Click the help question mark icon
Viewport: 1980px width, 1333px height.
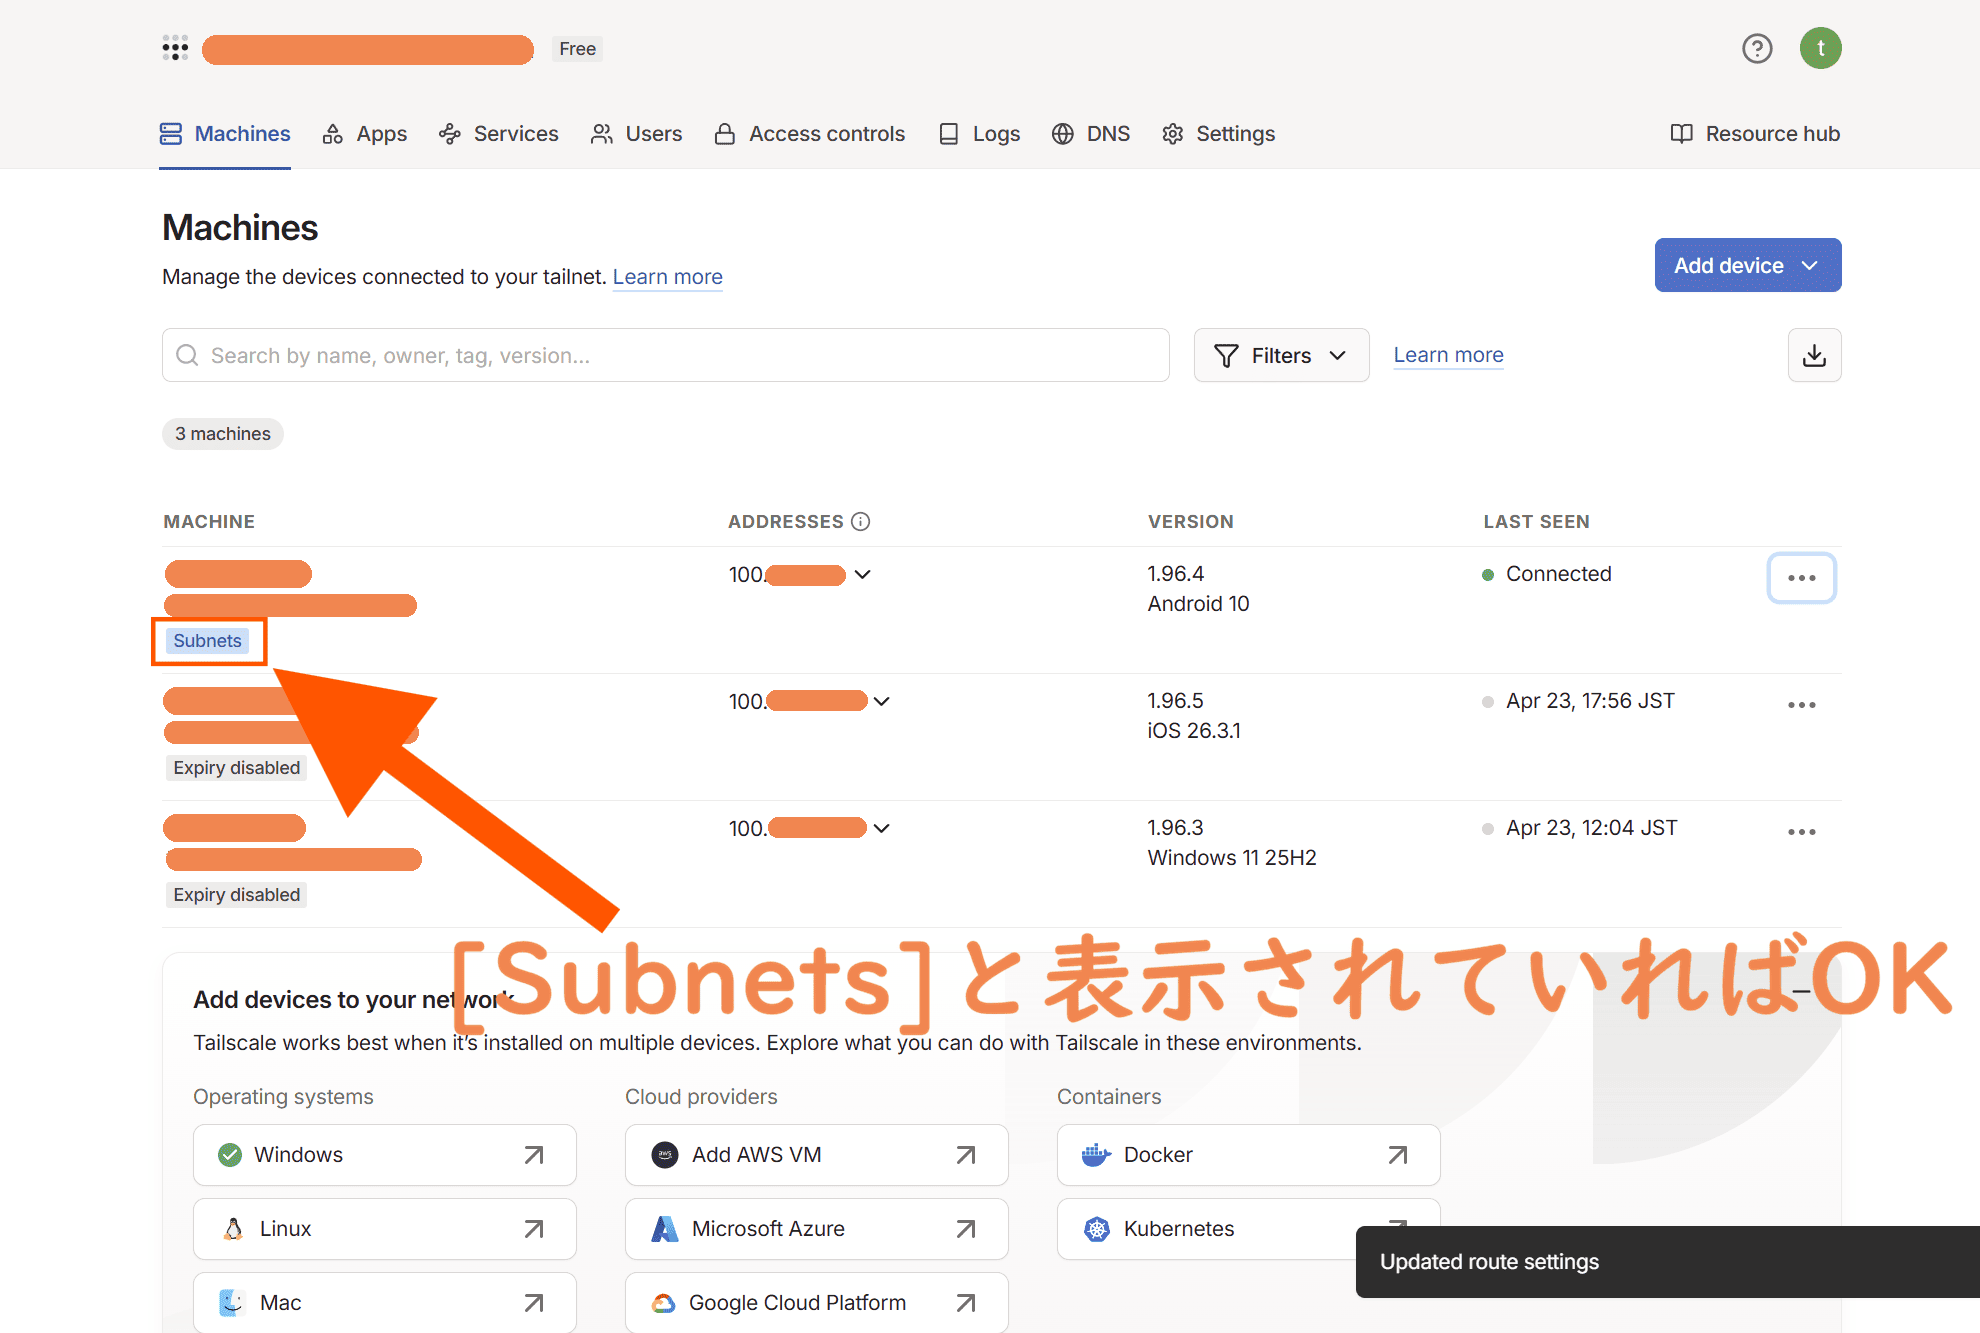pyautogui.click(x=1757, y=48)
